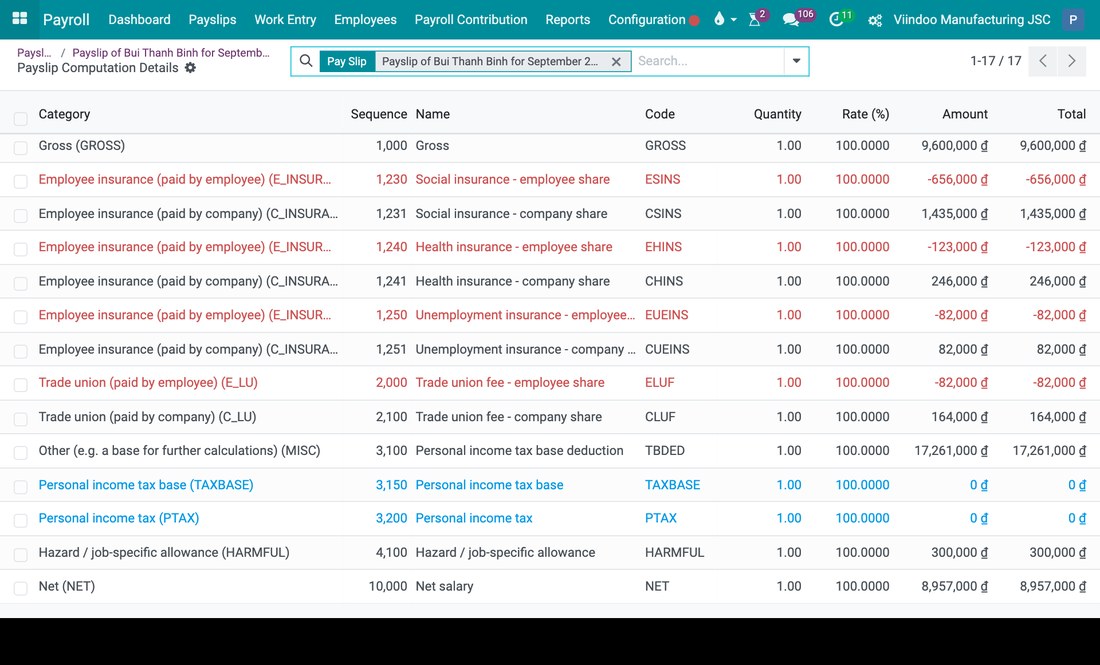Image resolution: width=1100 pixels, height=665 pixels.
Task: Open the Configuration menu
Action: [647, 20]
